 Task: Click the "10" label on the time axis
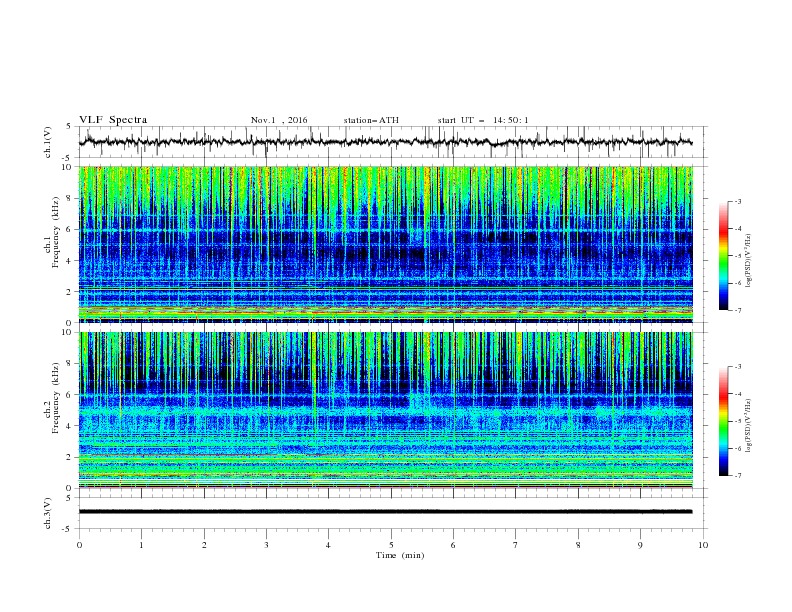click(703, 545)
